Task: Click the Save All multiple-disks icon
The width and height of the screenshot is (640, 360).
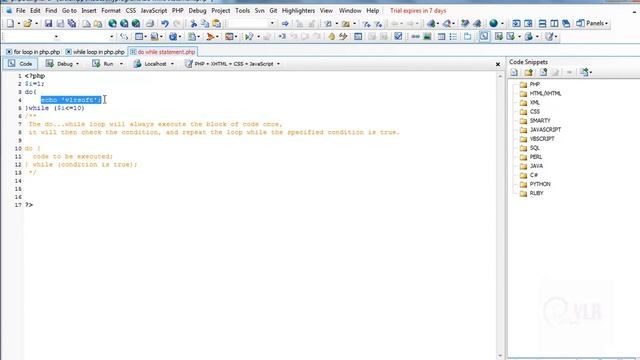Action: pos(72,24)
